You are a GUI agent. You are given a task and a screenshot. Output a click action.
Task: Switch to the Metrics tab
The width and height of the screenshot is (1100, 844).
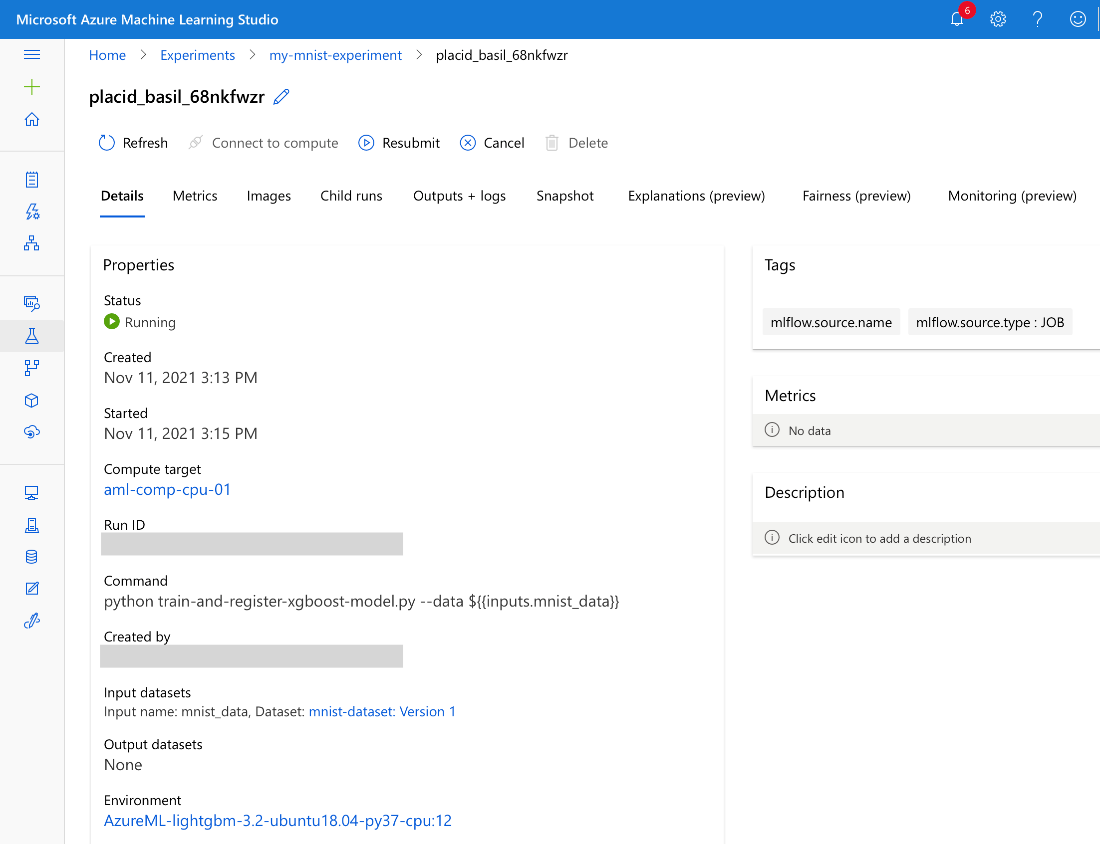(x=195, y=196)
